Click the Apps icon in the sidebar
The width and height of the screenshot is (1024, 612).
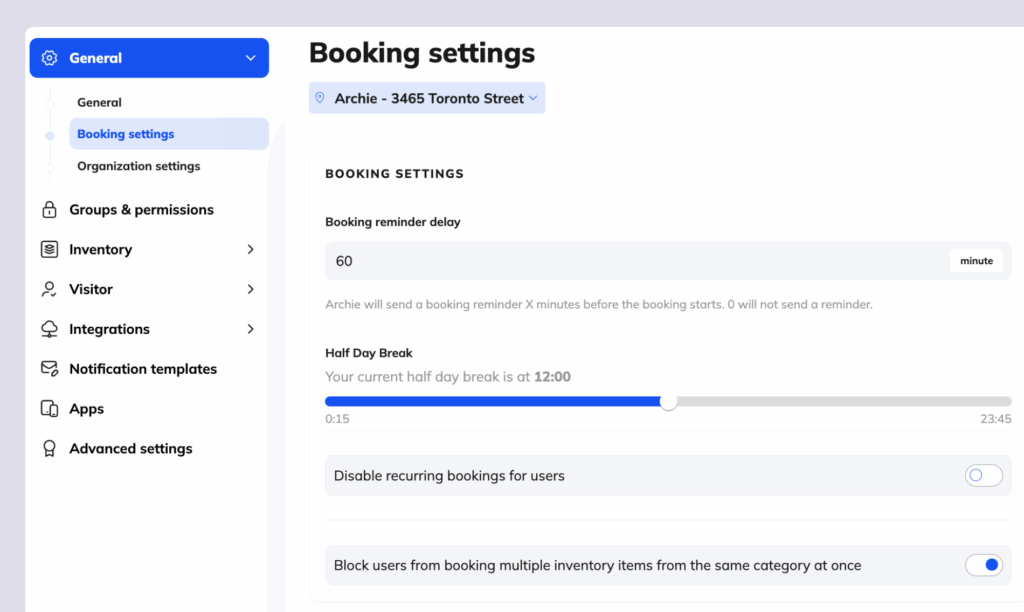pyautogui.click(x=48, y=408)
